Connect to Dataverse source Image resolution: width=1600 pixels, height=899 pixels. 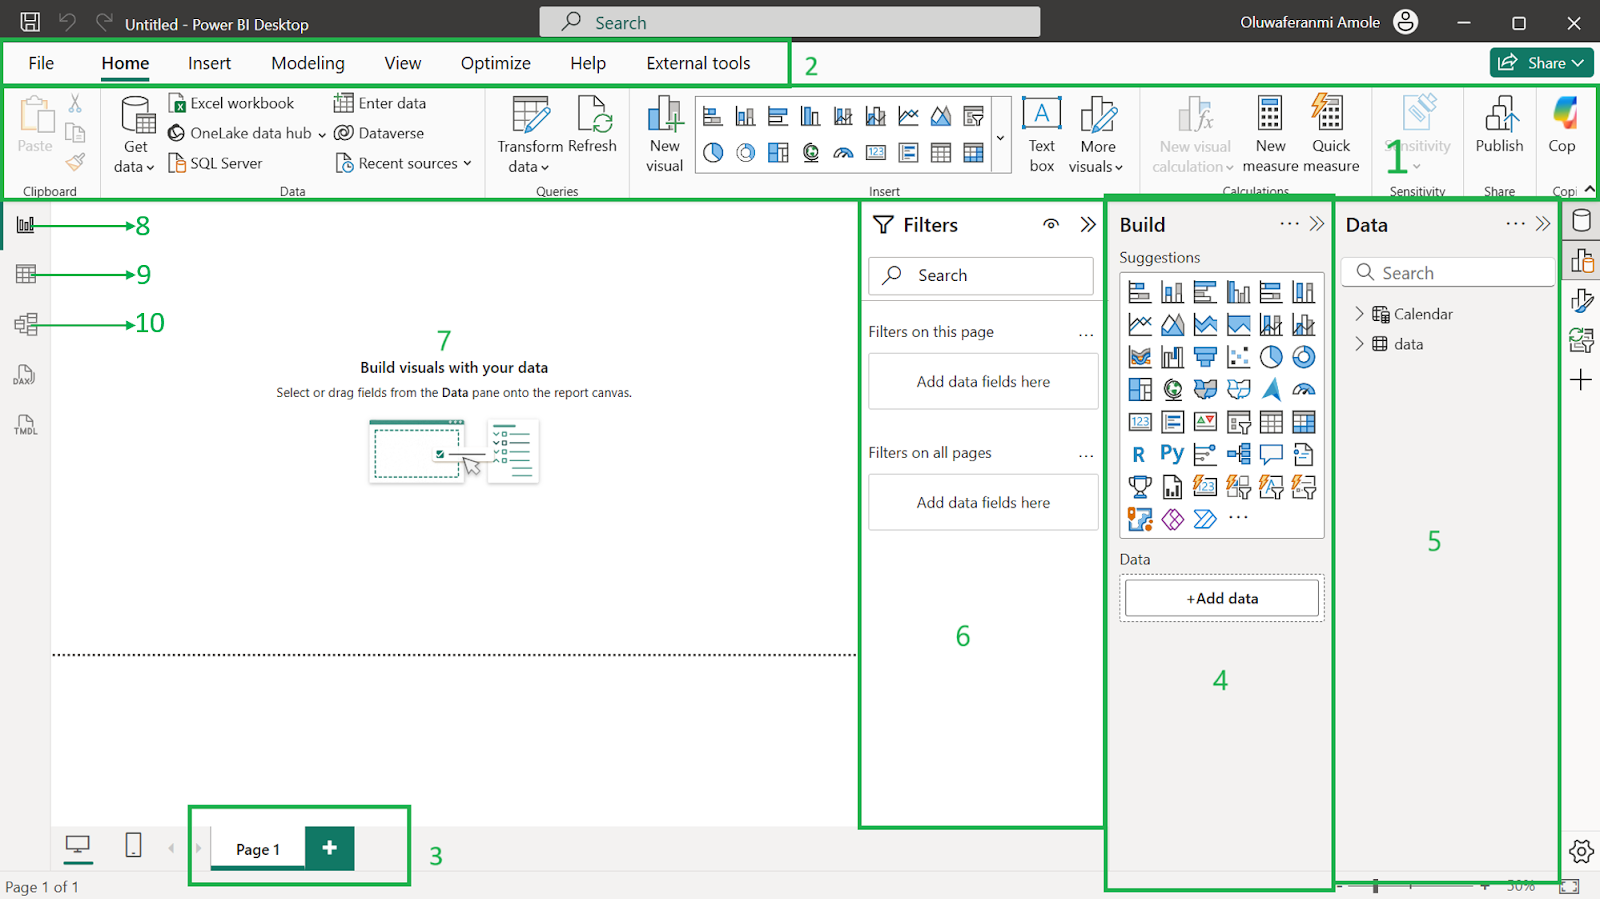[x=379, y=133]
